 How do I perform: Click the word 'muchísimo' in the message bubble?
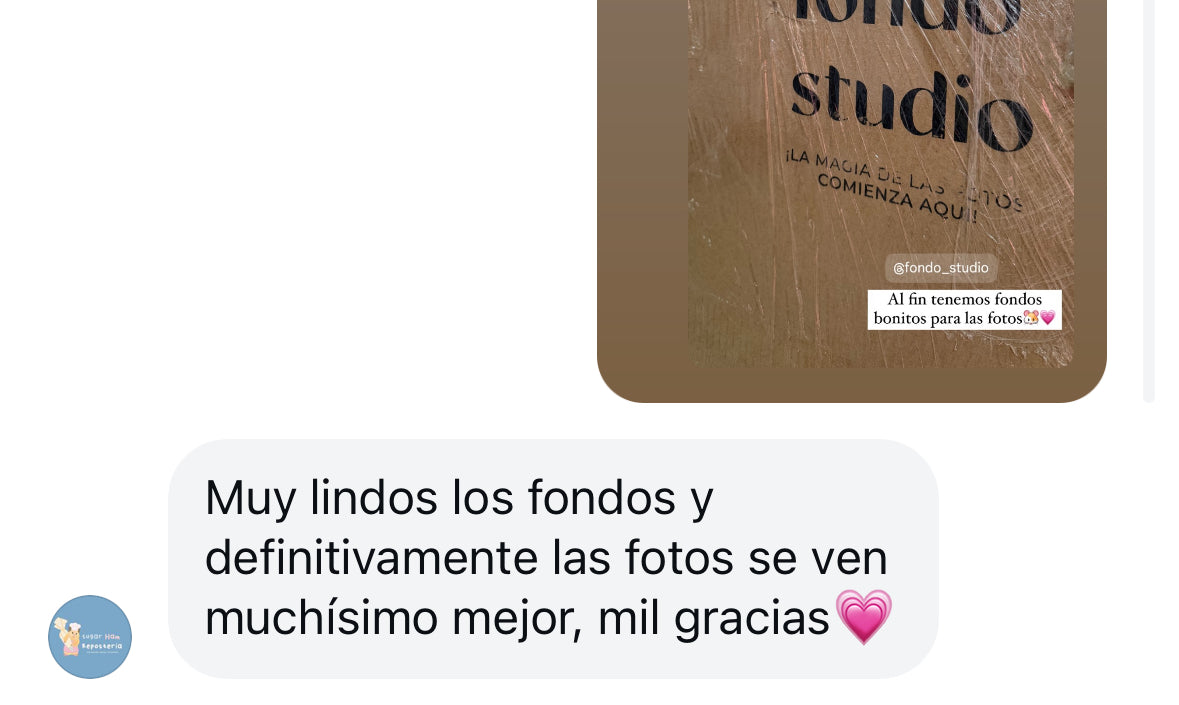(321, 619)
